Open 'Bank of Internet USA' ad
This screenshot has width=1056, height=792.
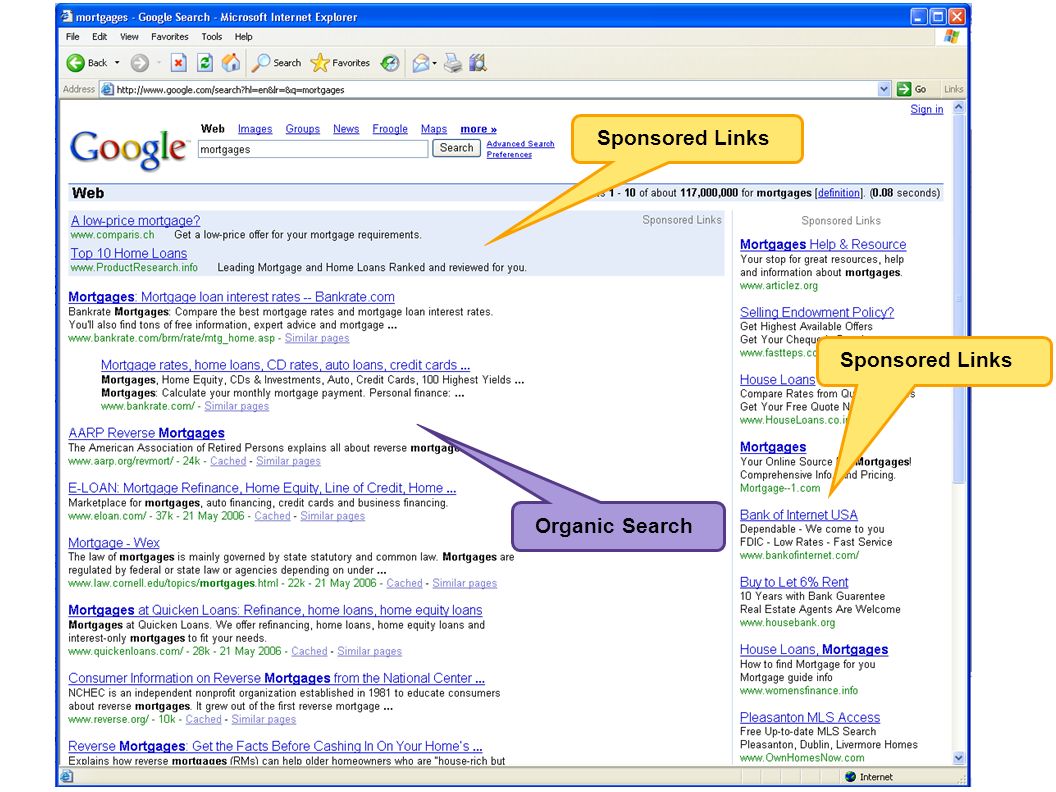(799, 515)
